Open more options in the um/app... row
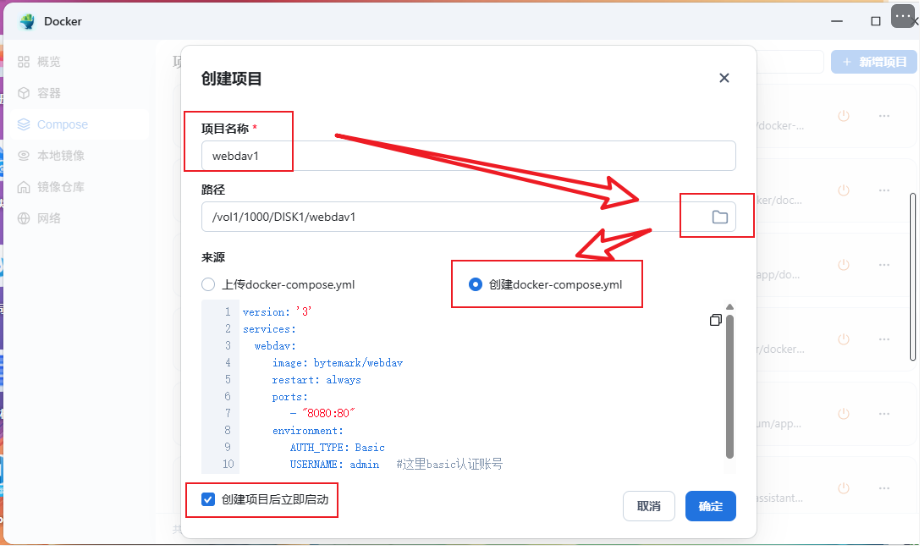The height and width of the screenshot is (546, 920). 884,413
